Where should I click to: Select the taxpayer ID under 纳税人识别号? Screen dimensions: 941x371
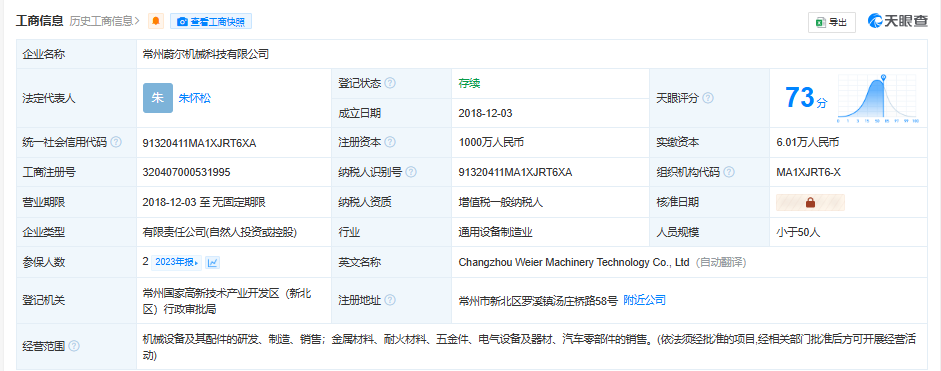click(515, 172)
